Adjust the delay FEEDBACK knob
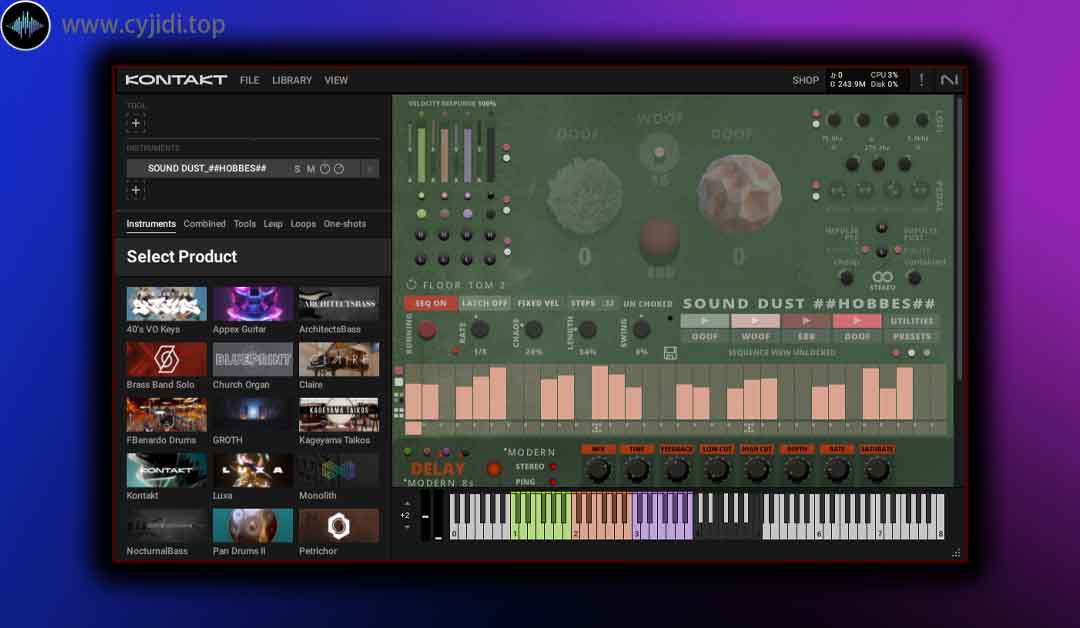1080x628 pixels. coord(677,470)
